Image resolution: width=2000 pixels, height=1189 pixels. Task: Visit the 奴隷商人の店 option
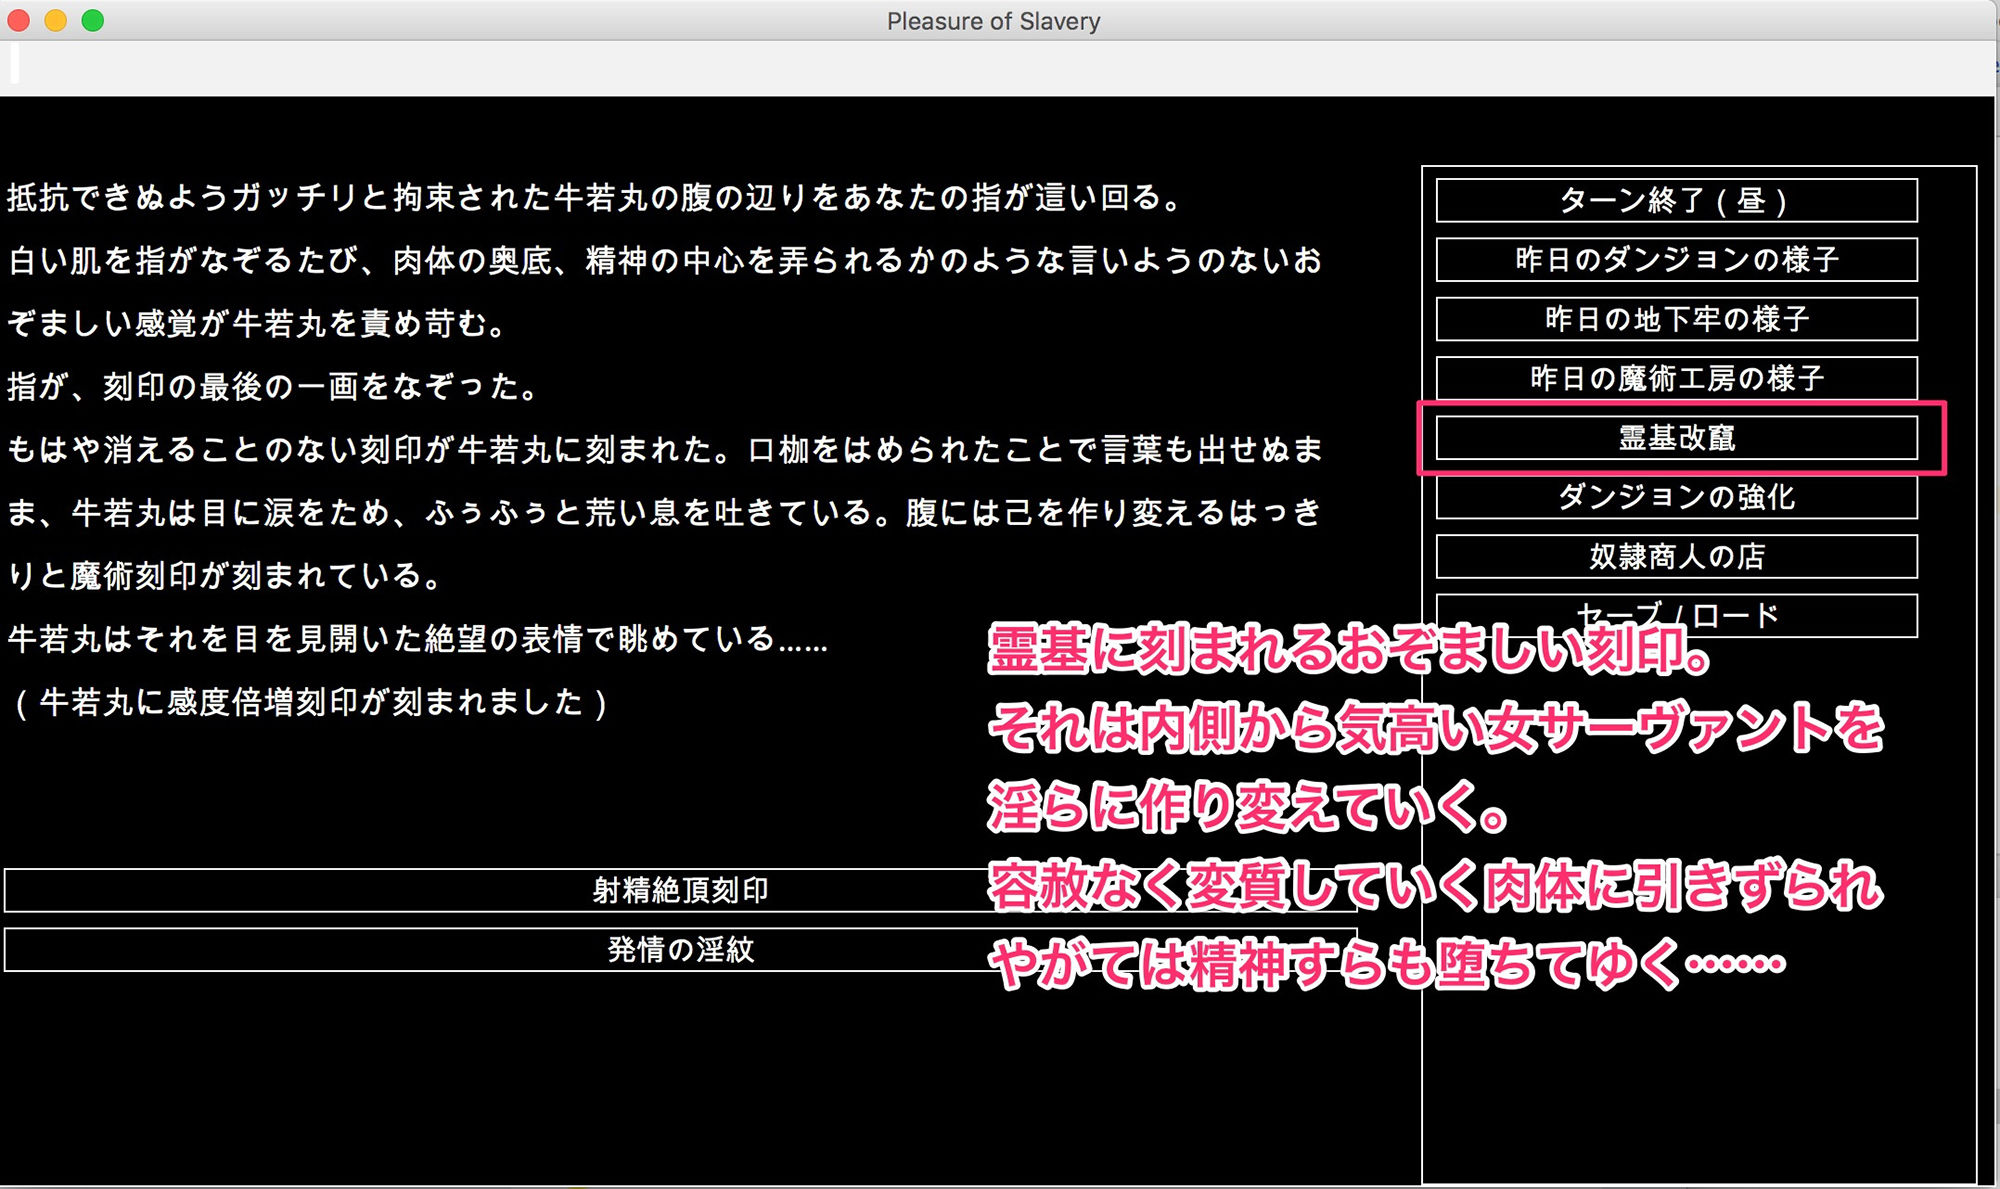click(1676, 556)
